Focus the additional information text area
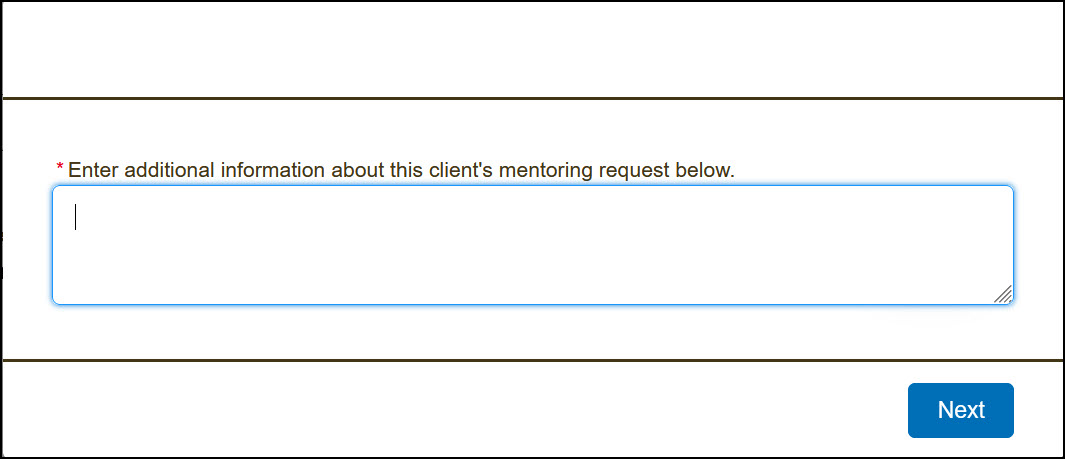 532,245
